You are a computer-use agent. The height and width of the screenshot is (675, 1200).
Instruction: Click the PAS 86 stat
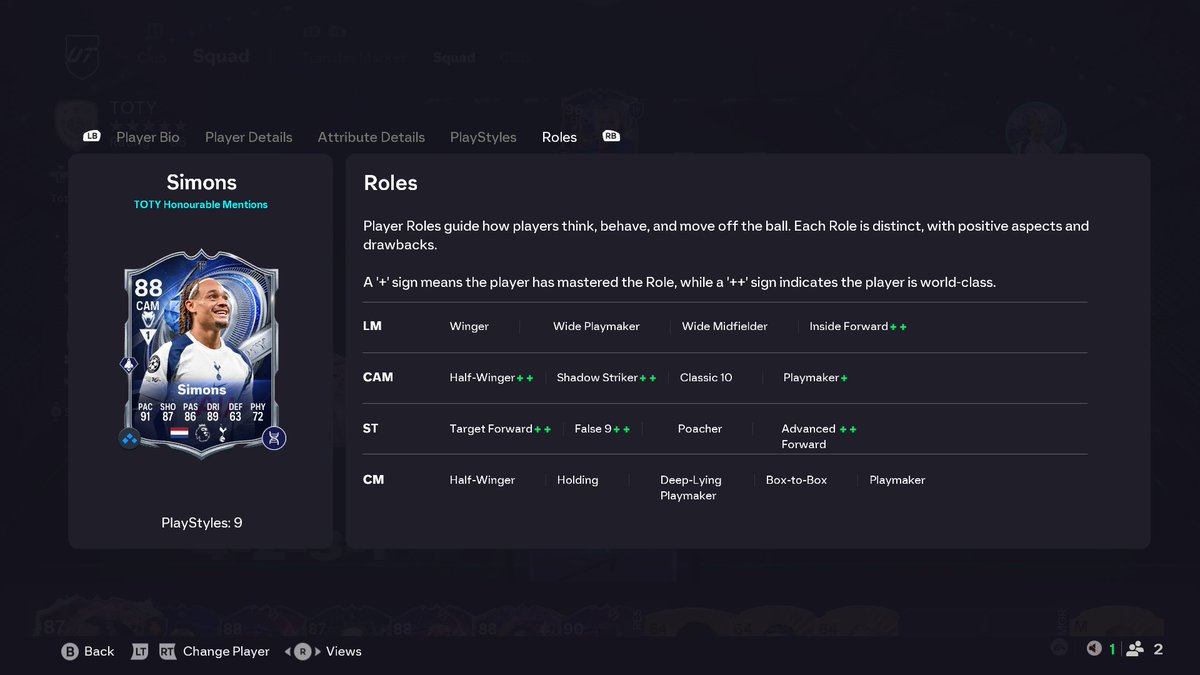tap(190, 411)
